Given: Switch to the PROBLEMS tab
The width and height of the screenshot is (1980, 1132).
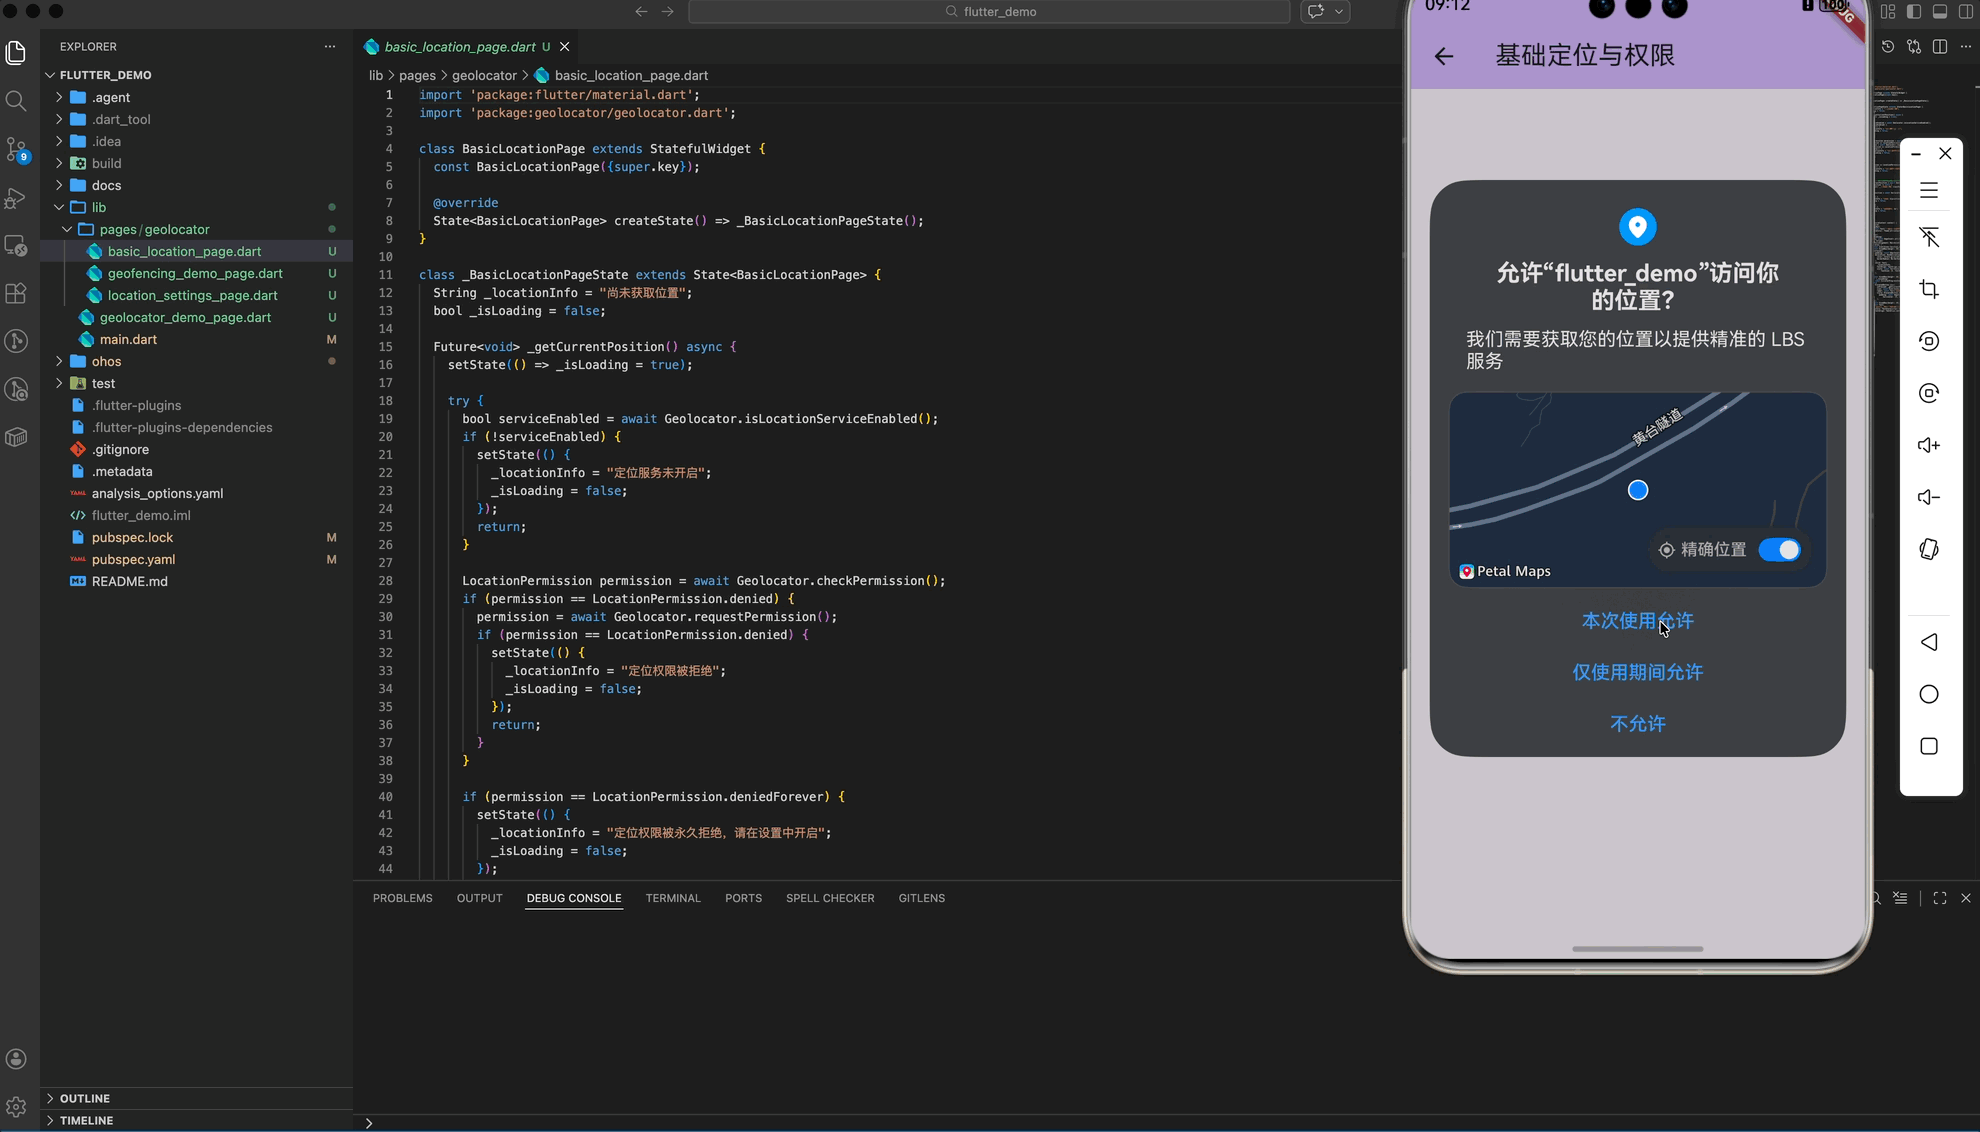Looking at the screenshot, I should [x=403, y=898].
